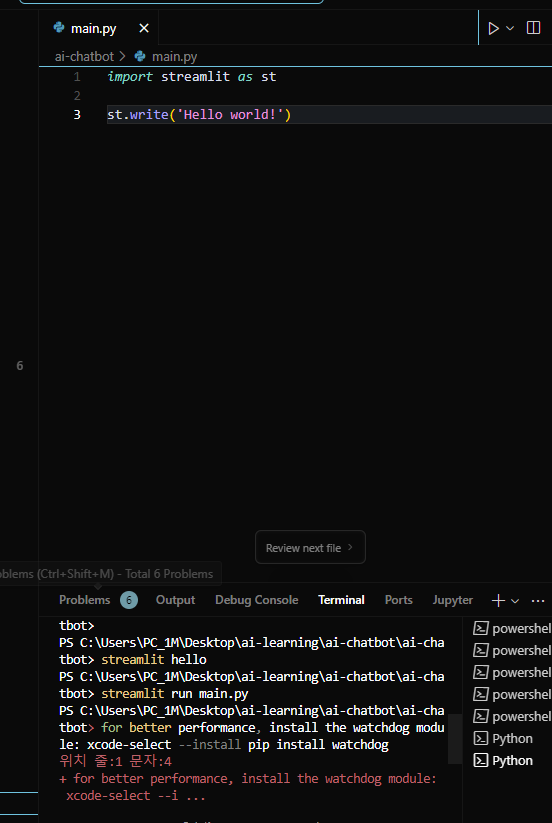Select the main.py editor tab

pos(99,28)
